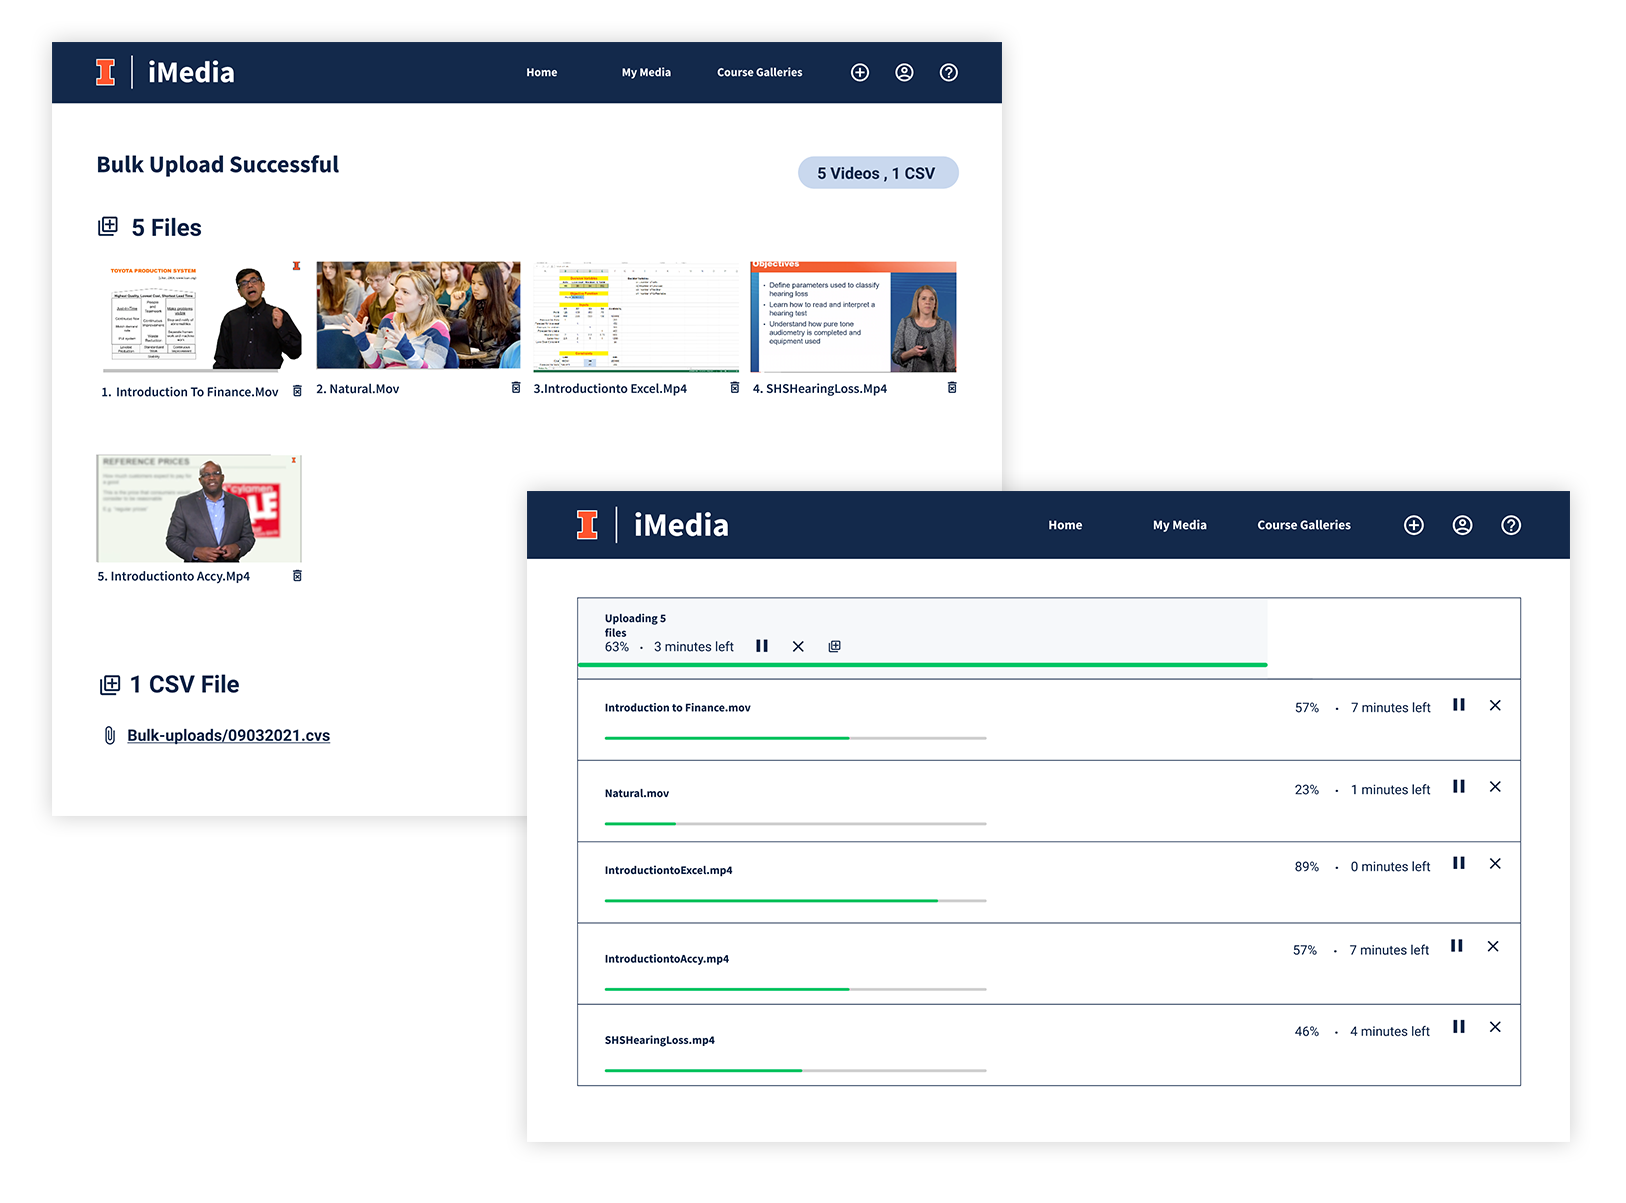Open the help icon in the back window header

click(949, 72)
